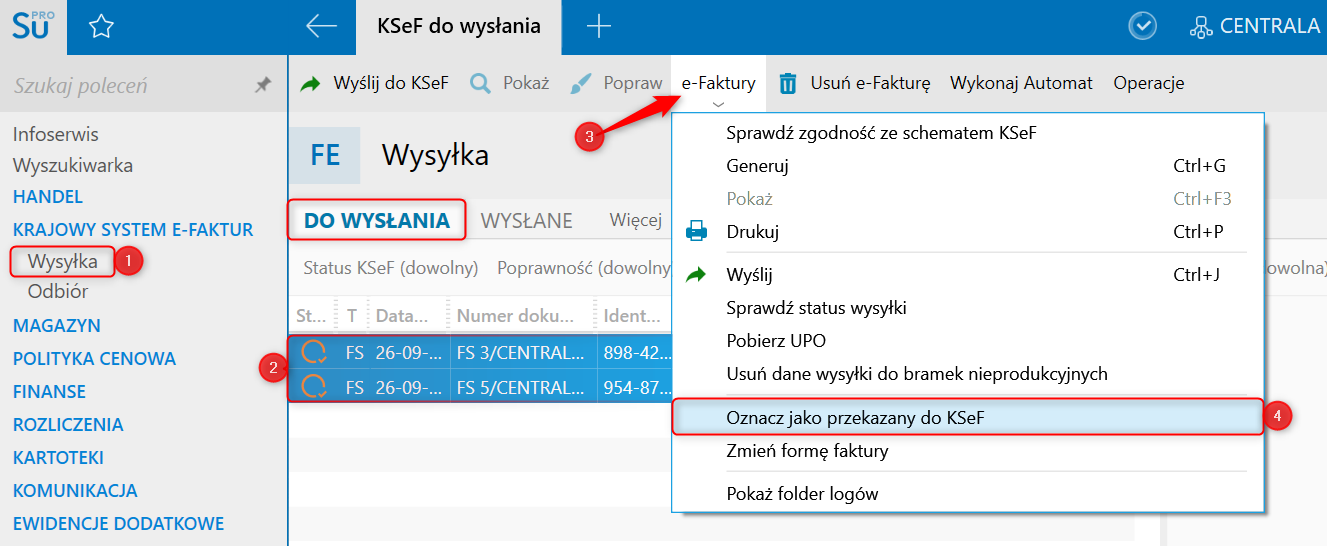Click the CENTRALA organization icon
1327x546 pixels.
tap(1201, 27)
